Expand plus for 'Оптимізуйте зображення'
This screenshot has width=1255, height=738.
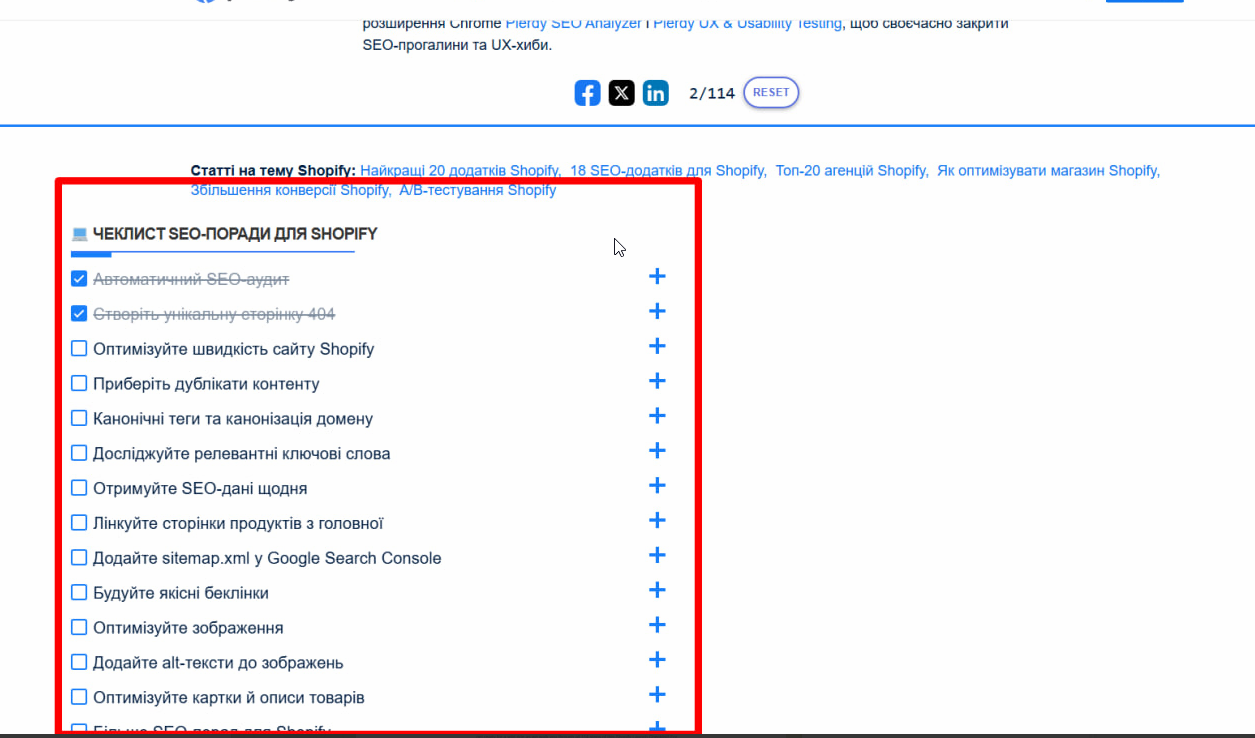(x=657, y=625)
